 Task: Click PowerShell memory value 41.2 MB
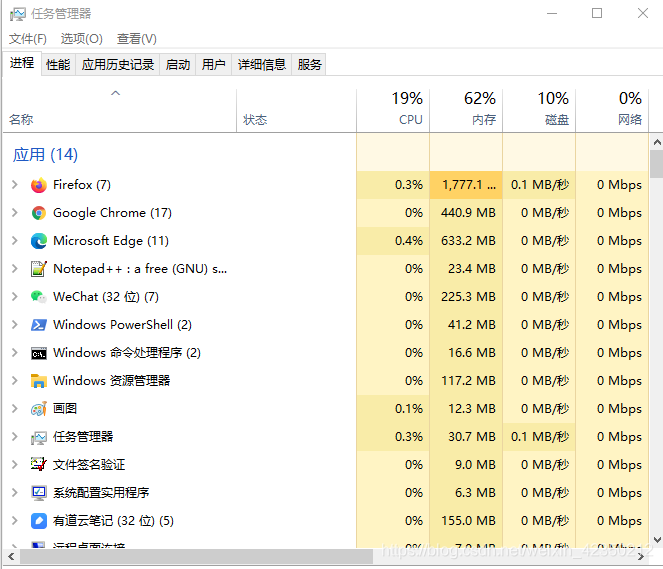(471, 325)
